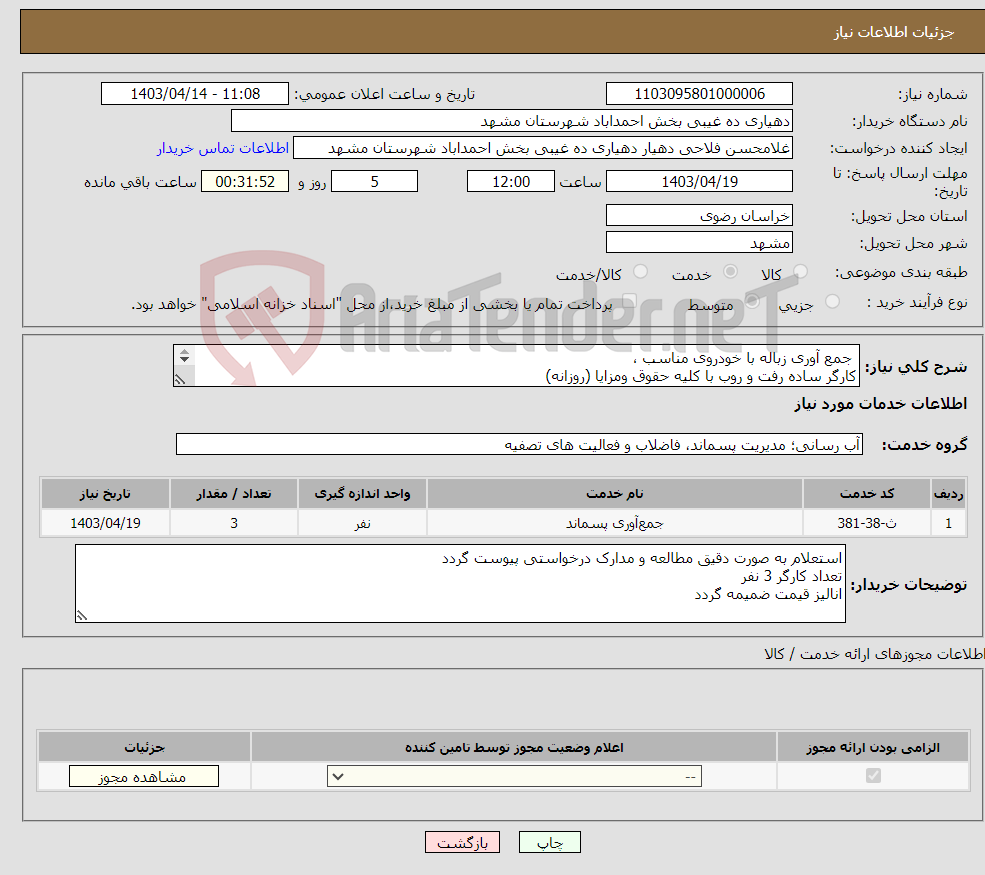
Task: Click the بازگشت back button
Action: [x=462, y=842]
